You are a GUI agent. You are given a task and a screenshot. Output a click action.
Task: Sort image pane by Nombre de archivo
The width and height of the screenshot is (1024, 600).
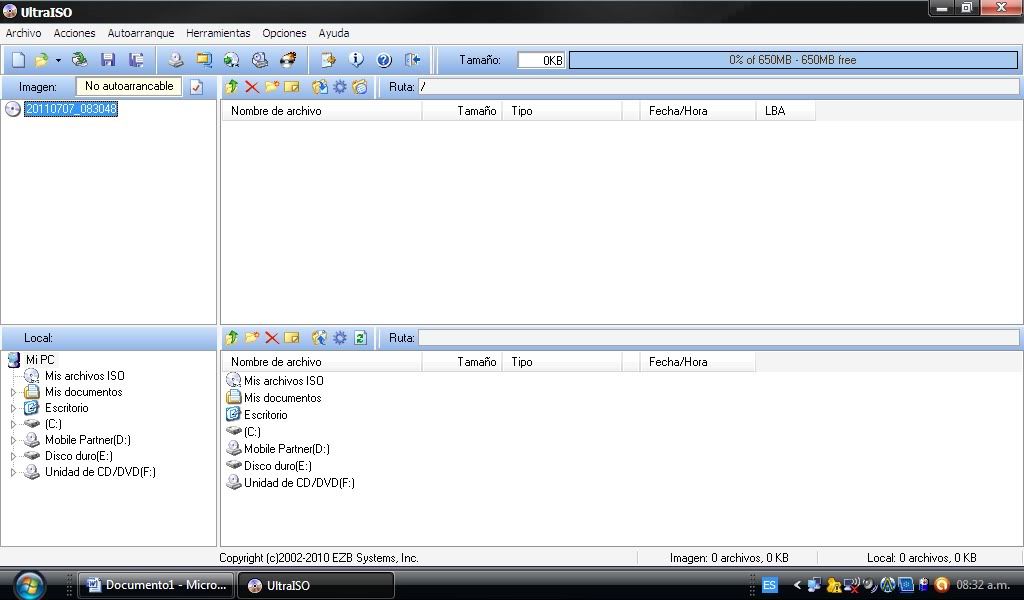click(322, 111)
